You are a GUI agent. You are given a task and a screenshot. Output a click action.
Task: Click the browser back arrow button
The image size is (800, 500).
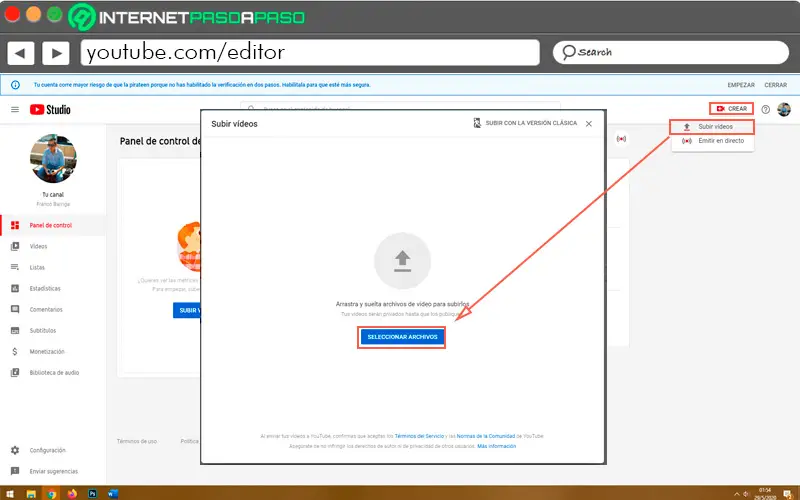pyautogui.click(x=20, y=53)
